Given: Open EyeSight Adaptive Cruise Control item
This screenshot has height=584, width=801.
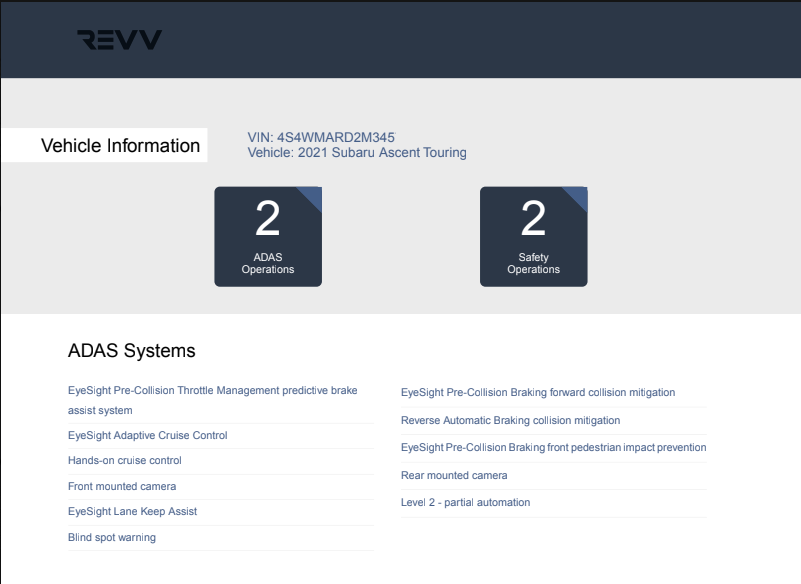Looking at the screenshot, I should tap(148, 435).
